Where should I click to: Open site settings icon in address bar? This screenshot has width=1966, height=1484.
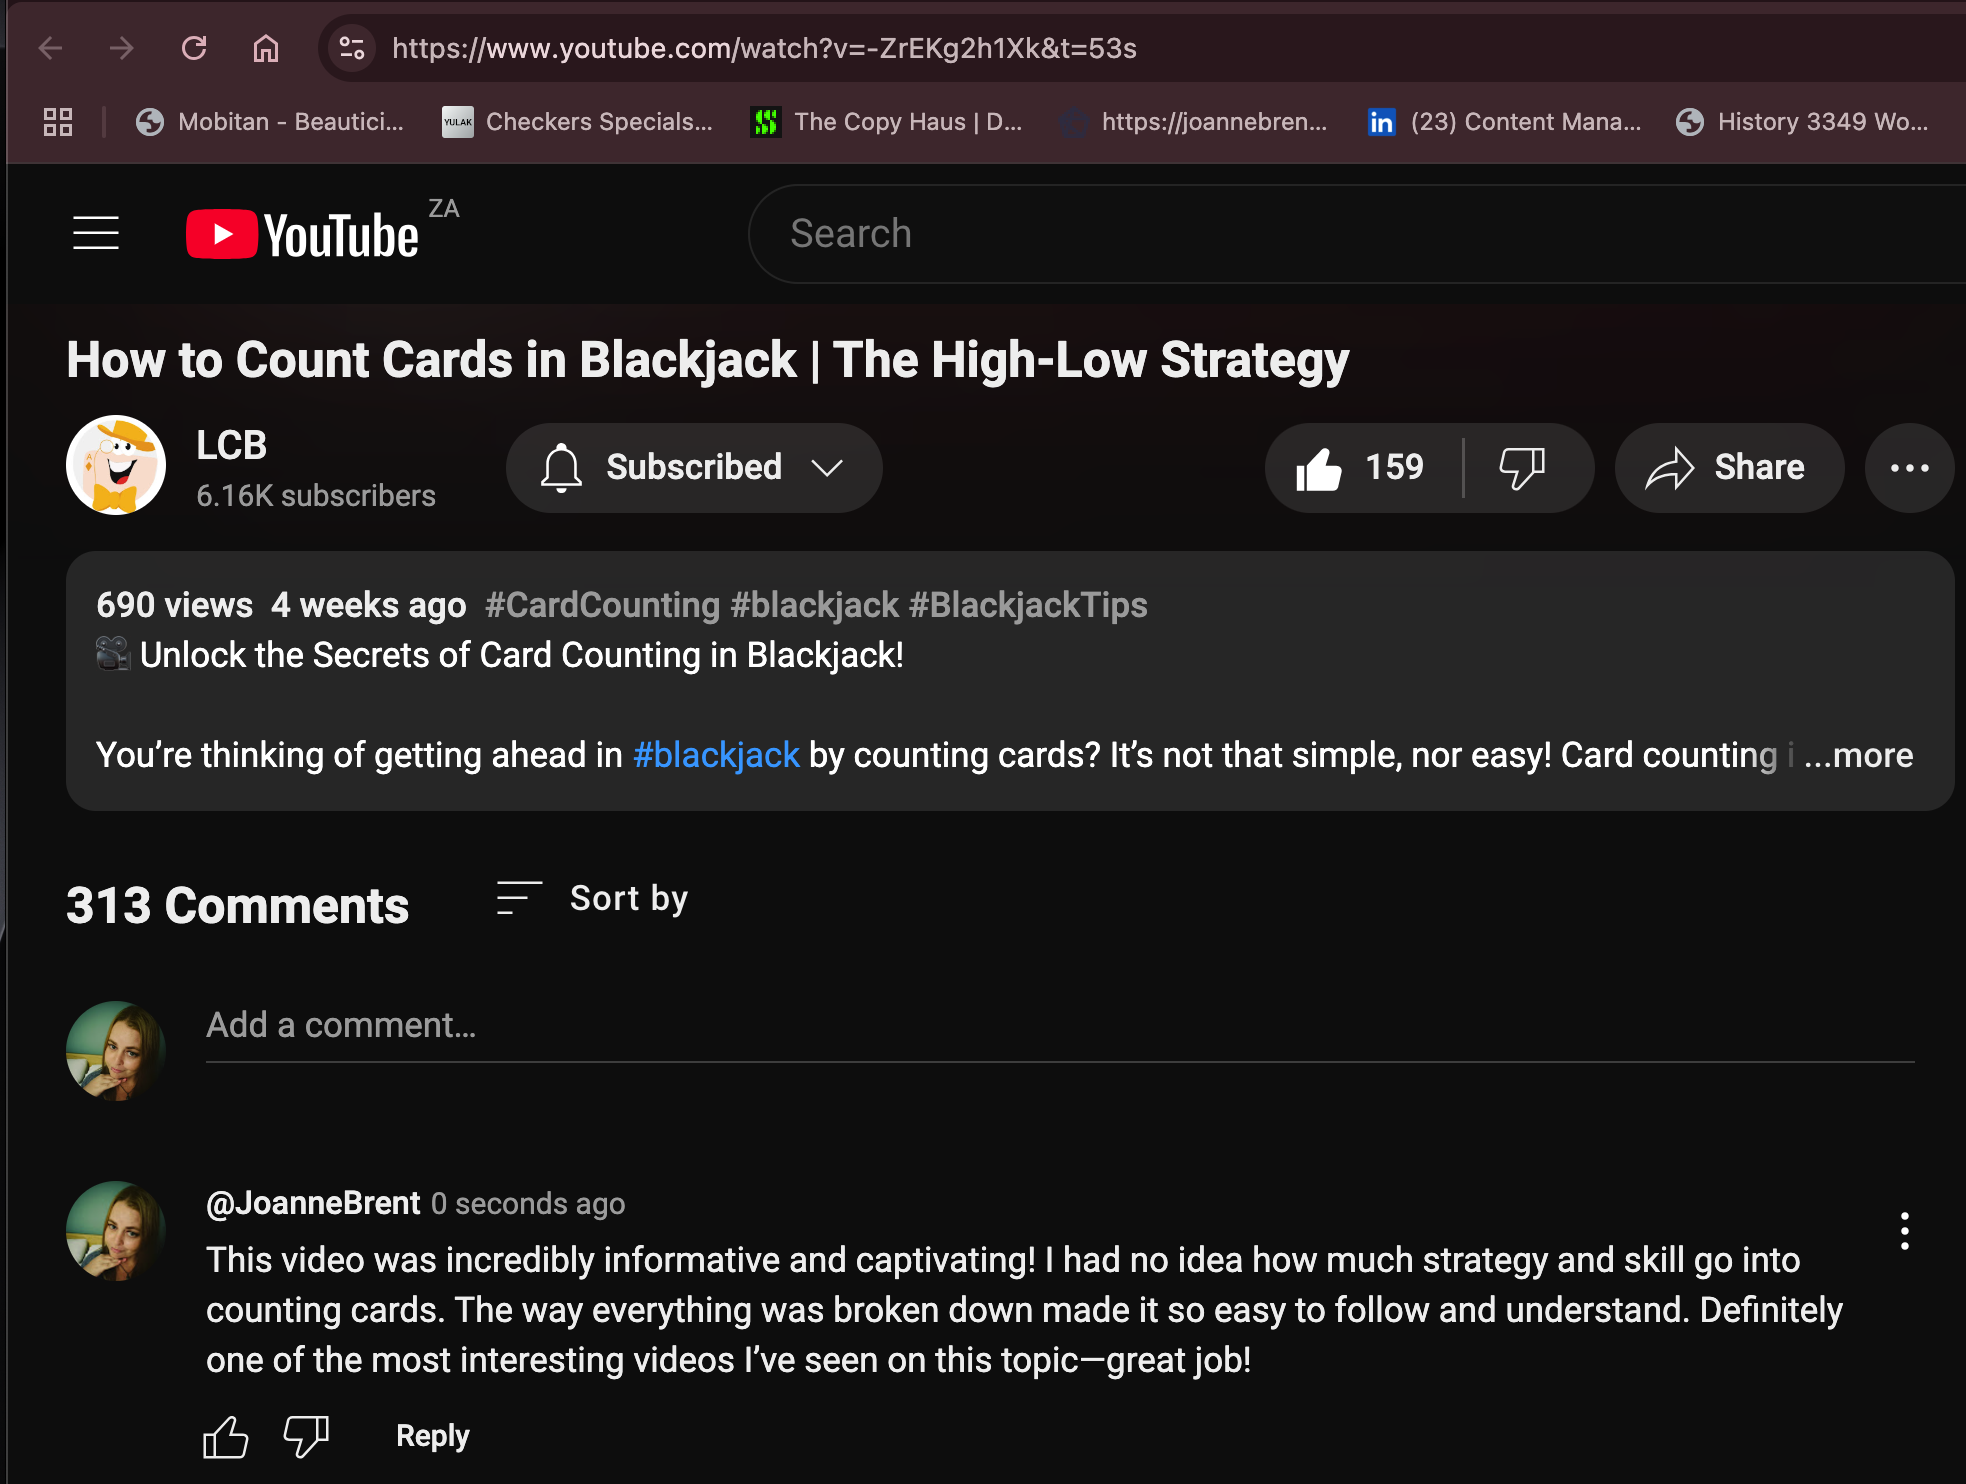352,48
